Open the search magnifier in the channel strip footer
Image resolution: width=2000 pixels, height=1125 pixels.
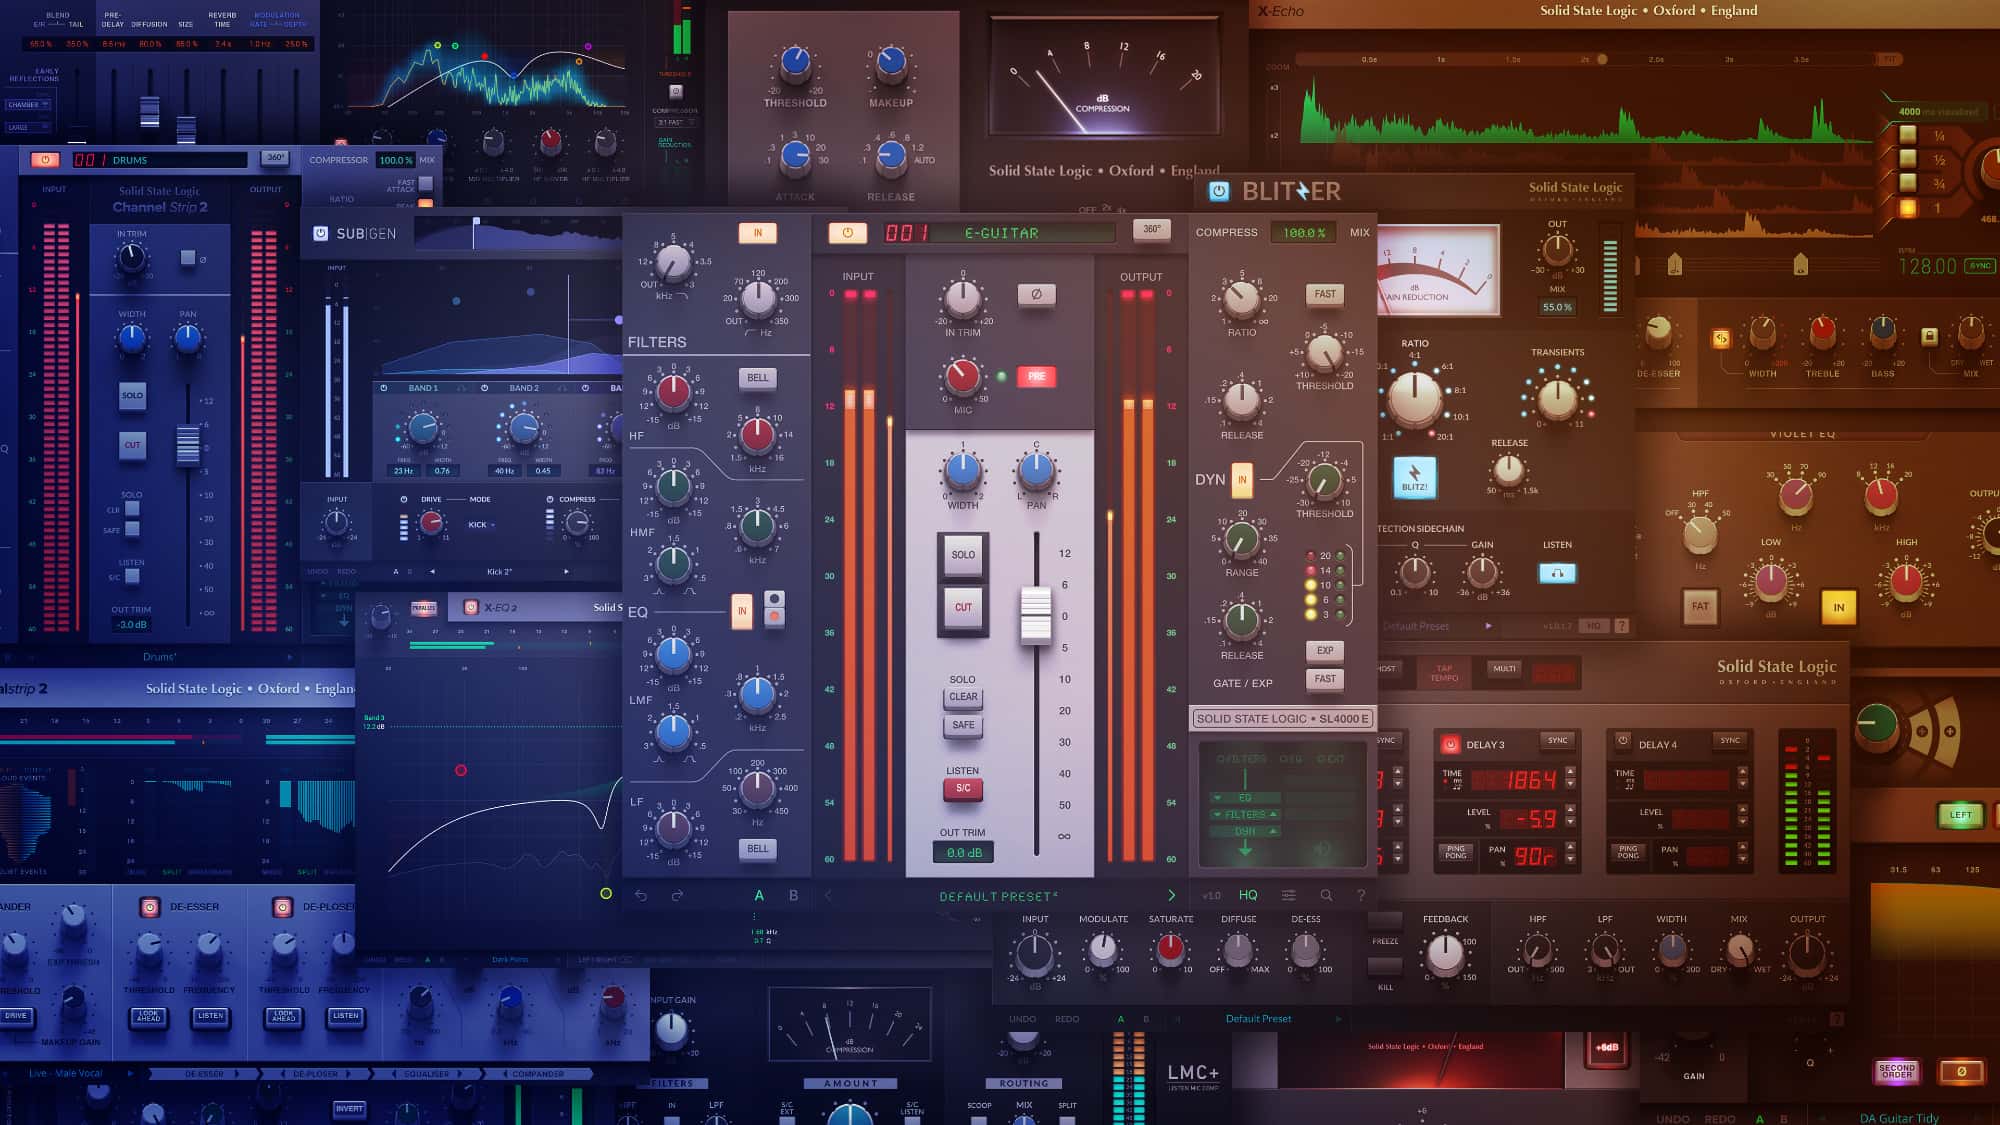click(x=1326, y=895)
